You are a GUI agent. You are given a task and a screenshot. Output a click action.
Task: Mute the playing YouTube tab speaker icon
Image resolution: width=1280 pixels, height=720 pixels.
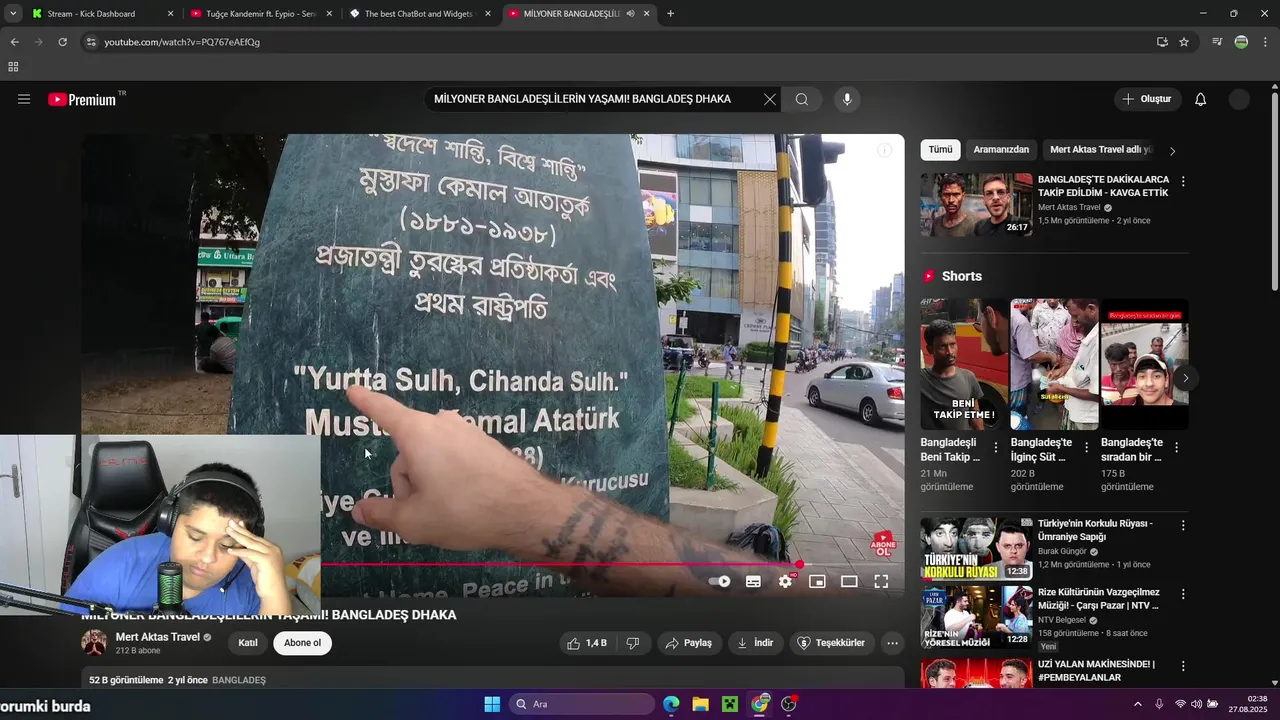630,14
